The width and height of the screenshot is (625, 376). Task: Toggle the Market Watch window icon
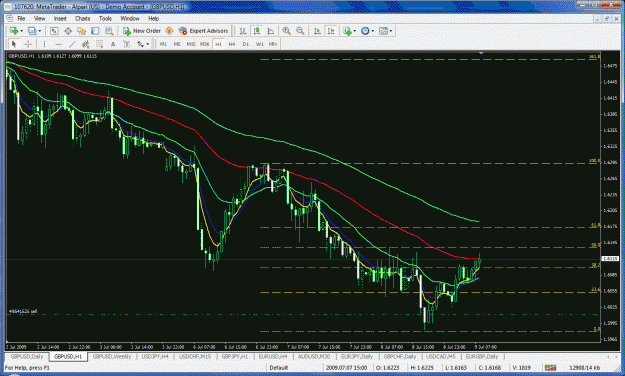coord(54,31)
